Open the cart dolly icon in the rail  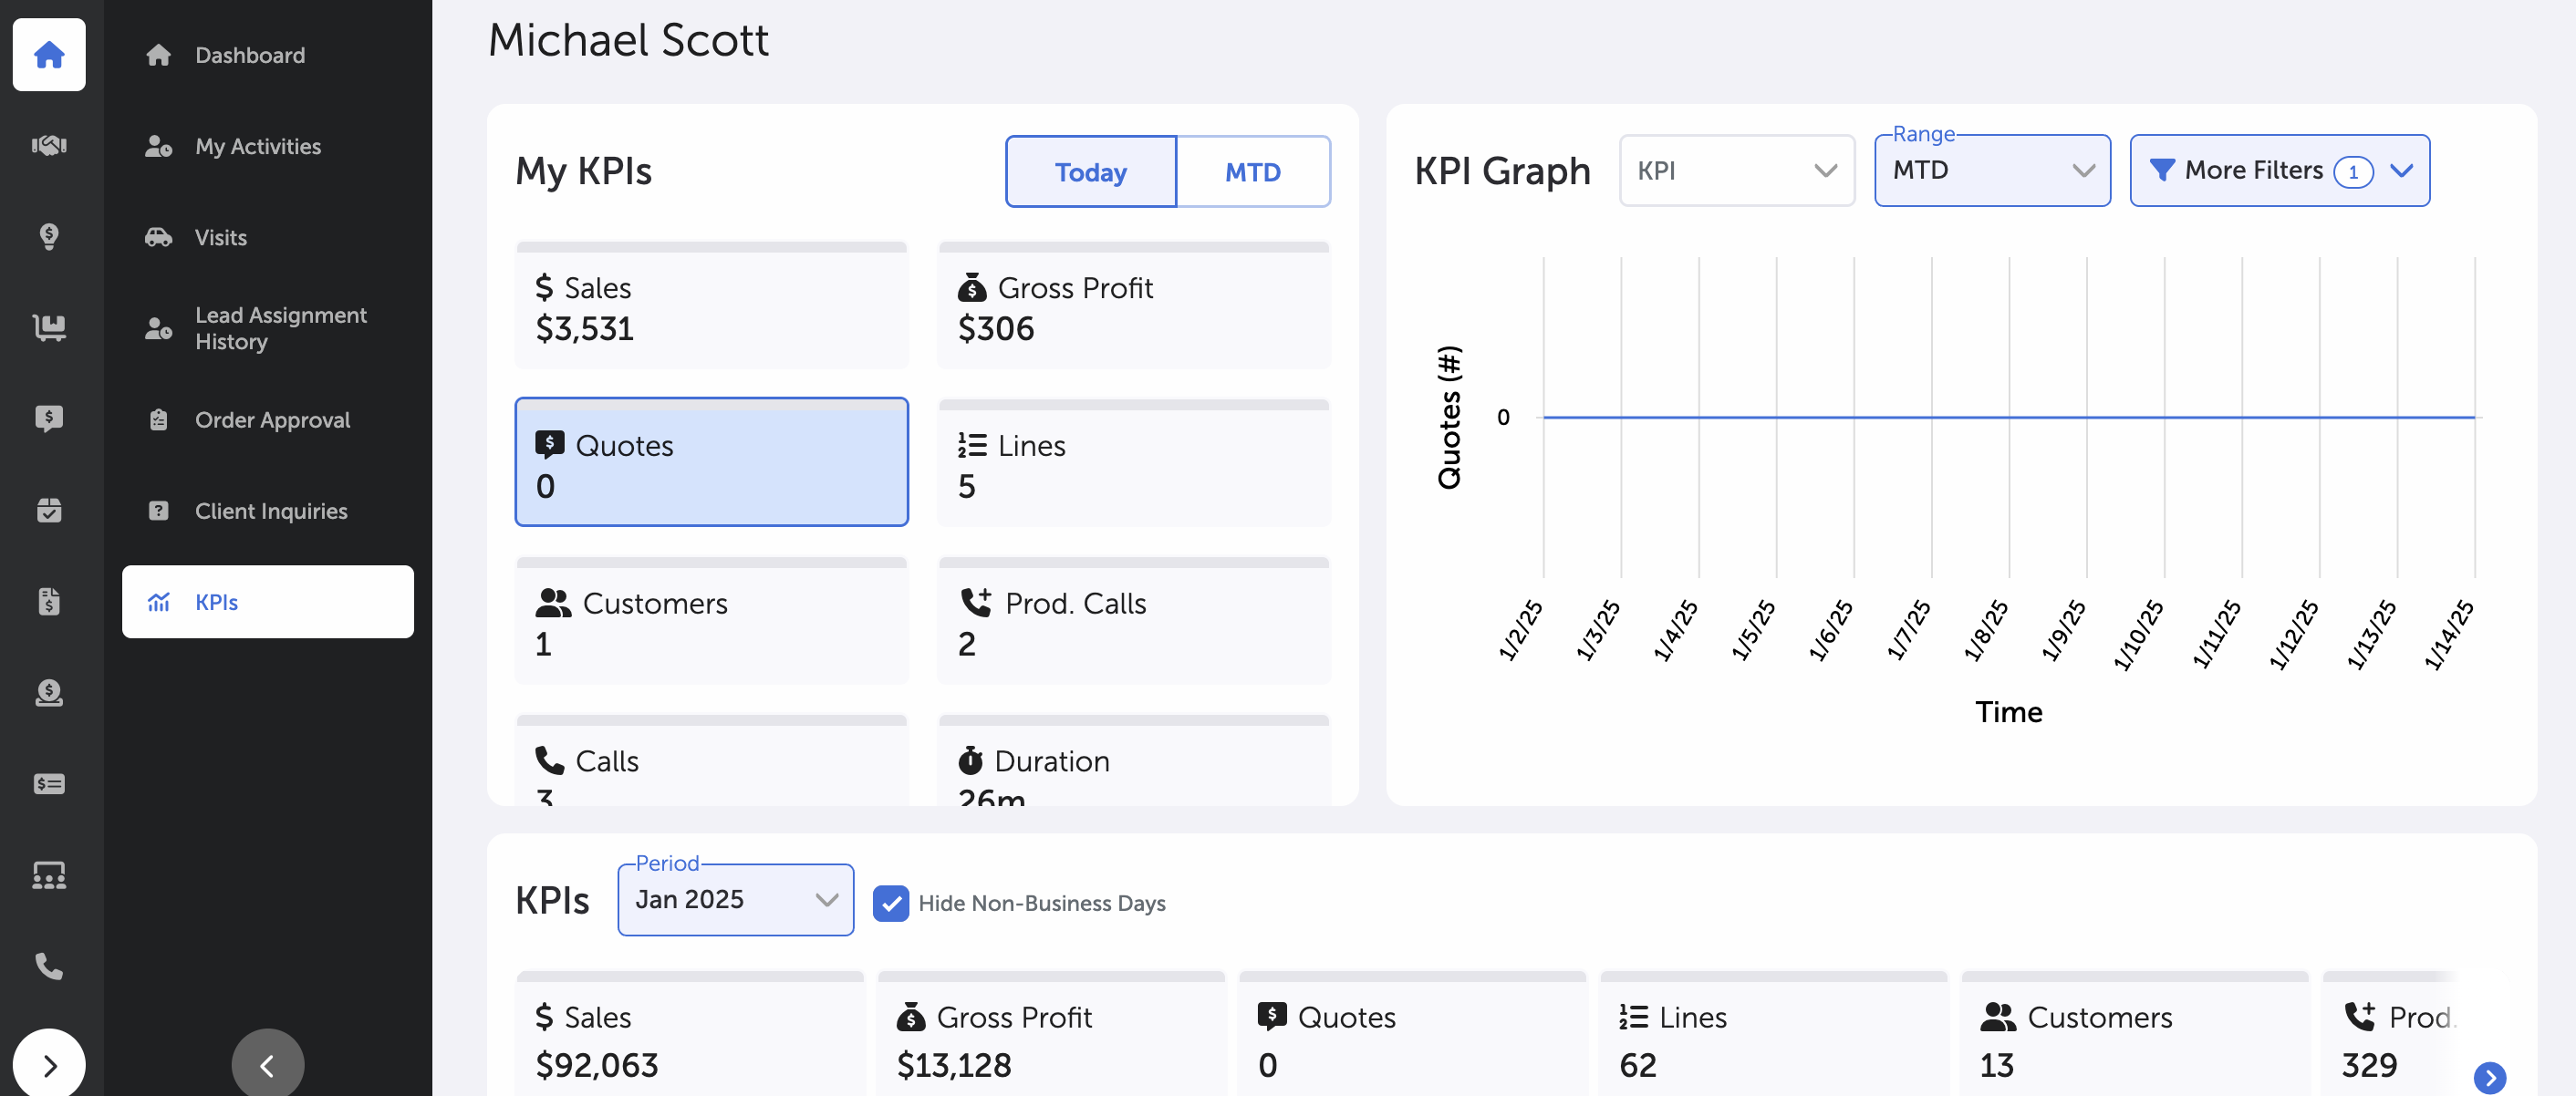click(49, 327)
